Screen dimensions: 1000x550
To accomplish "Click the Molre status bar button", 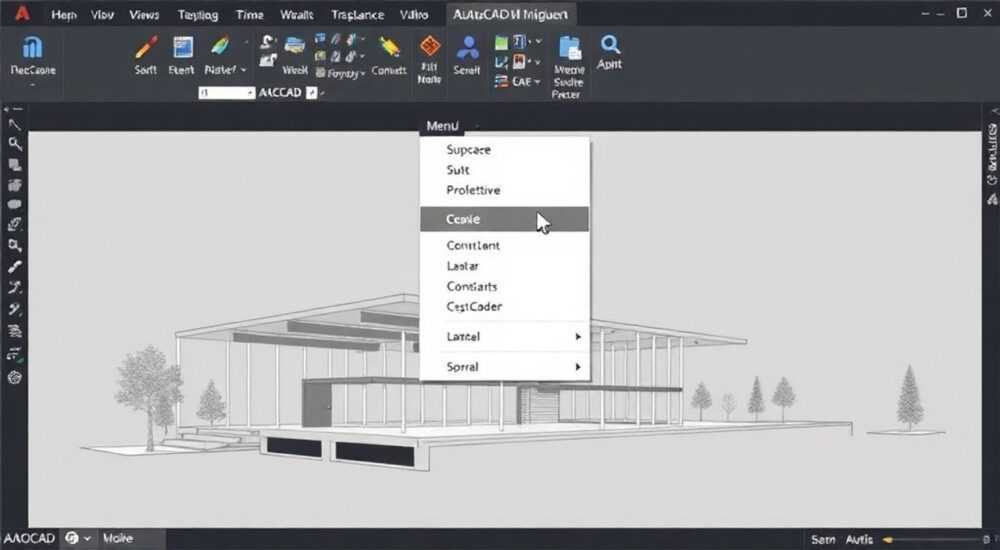I will [118, 539].
